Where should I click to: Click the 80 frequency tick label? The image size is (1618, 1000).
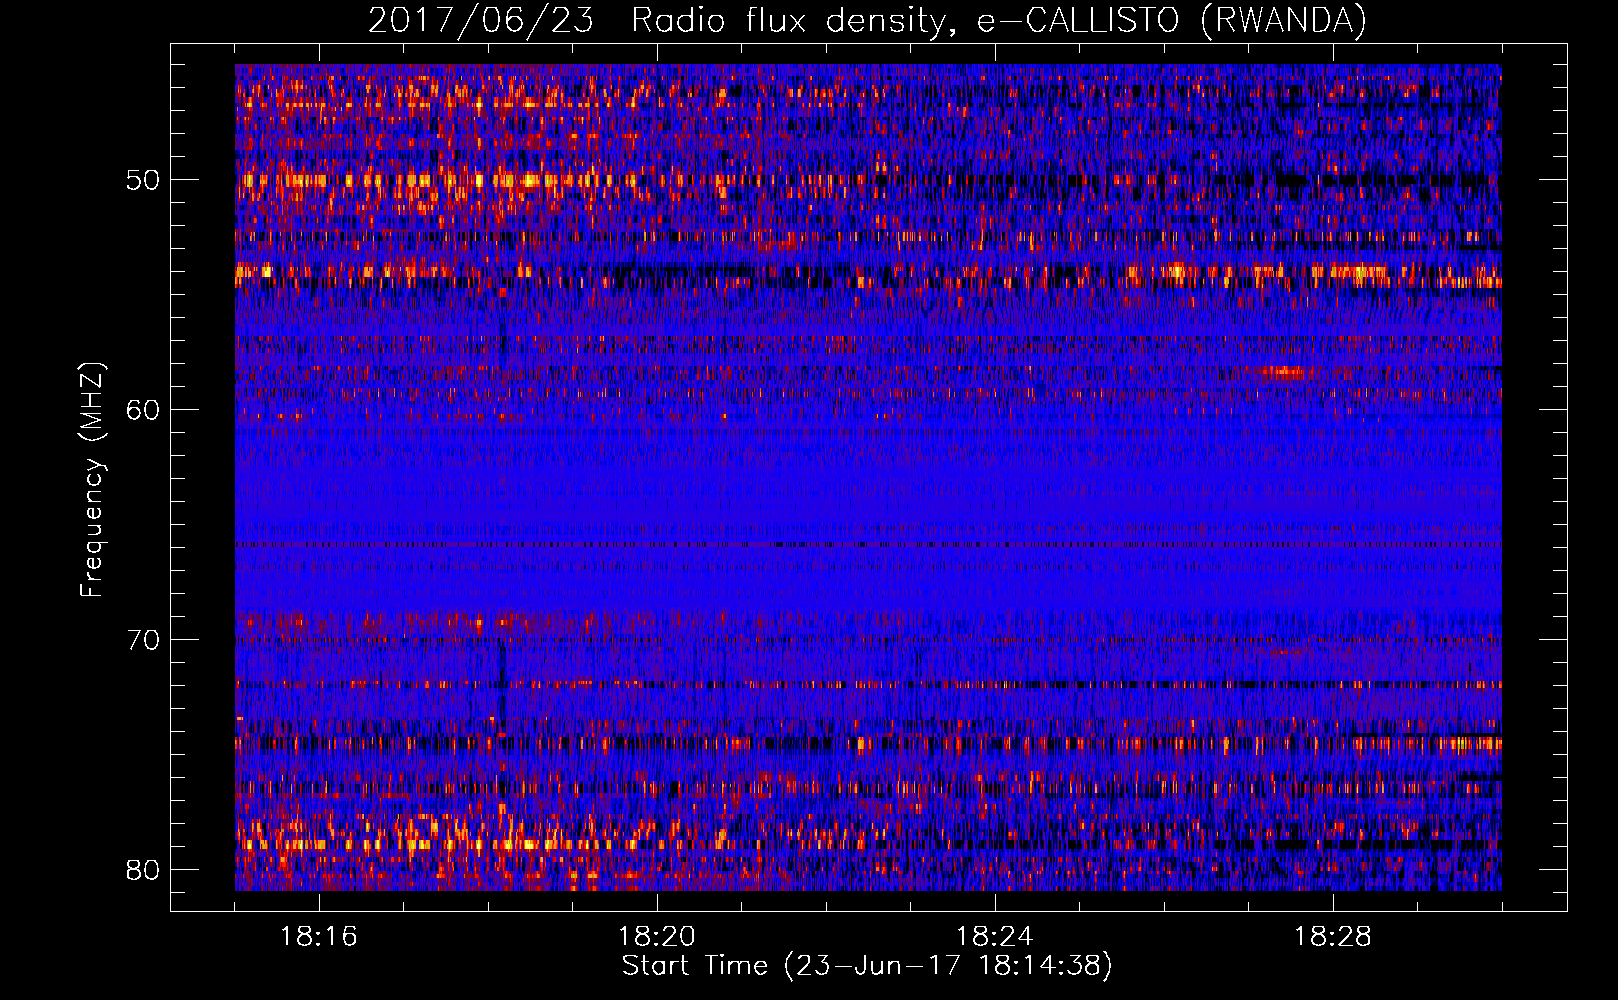[x=143, y=870]
